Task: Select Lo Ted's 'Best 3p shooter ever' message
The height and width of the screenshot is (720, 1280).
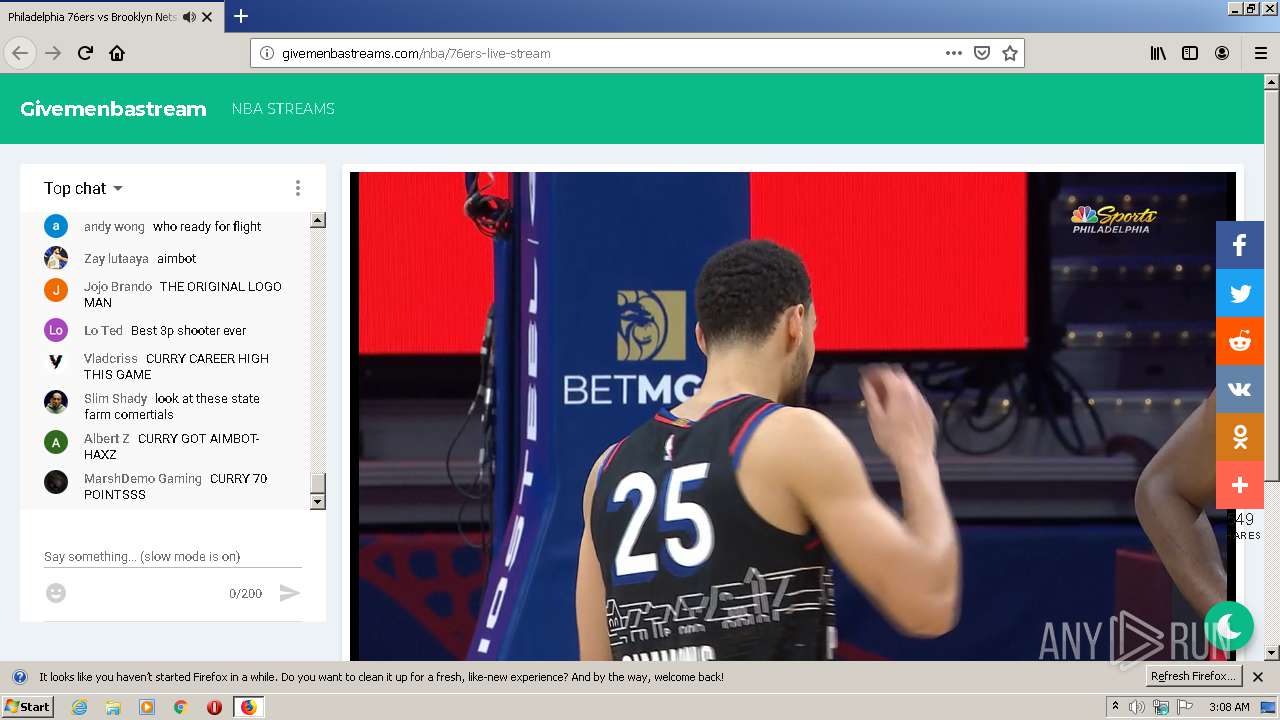Action: 188,330
